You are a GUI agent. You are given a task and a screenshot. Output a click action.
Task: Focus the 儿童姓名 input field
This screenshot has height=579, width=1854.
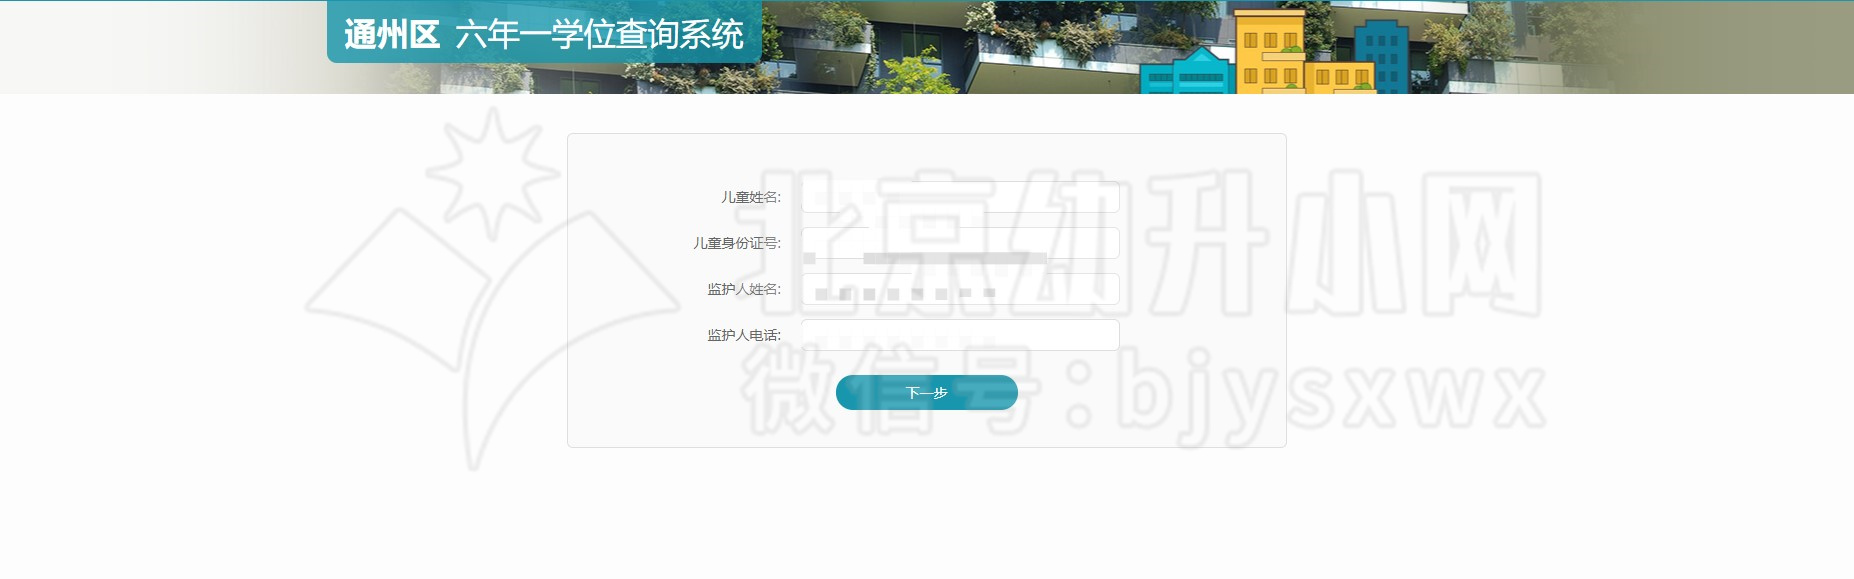[960, 197]
